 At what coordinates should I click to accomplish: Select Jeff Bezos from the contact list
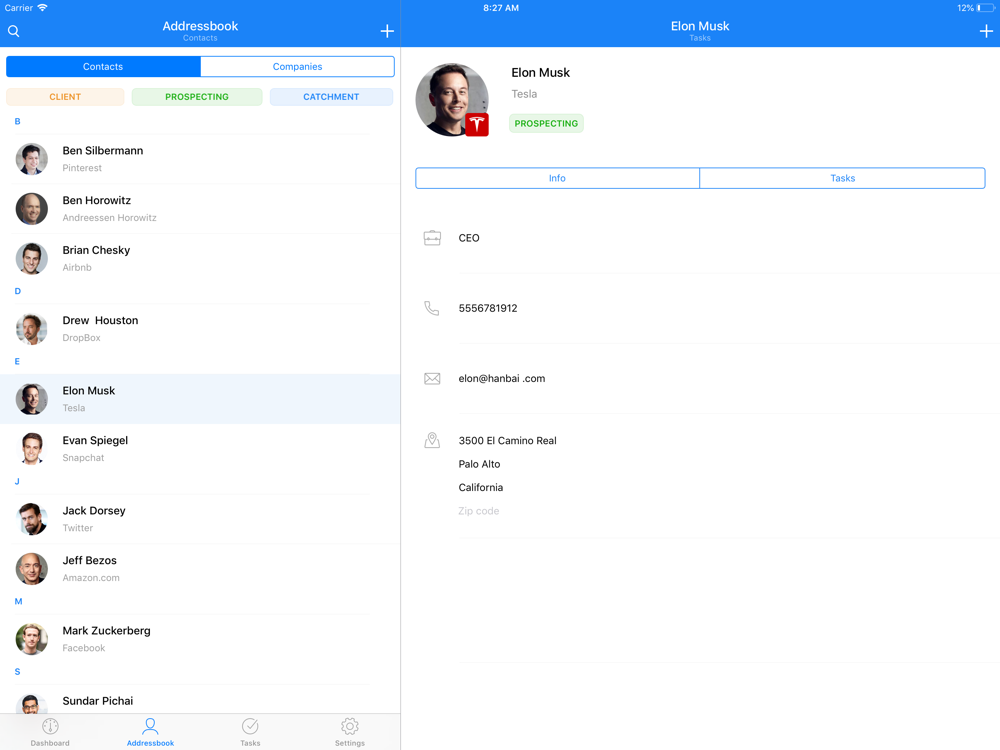(x=200, y=569)
